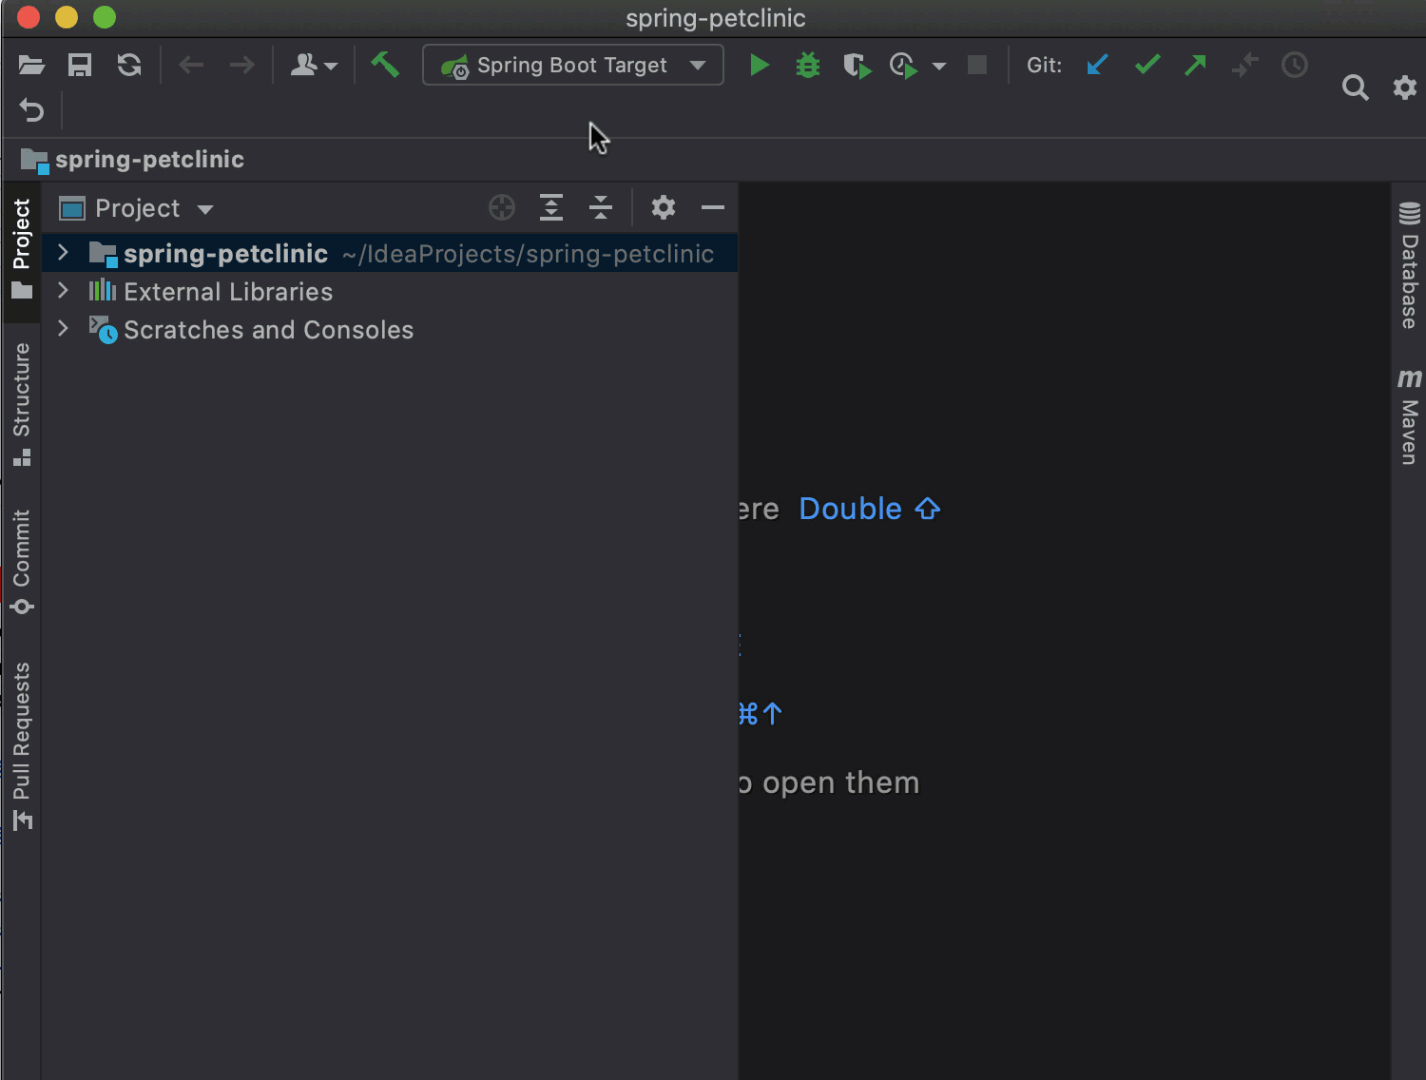Select External Libraries tree row
Image resolution: width=1426 pixels, height=1080 pixels.
tap(390, 291)
